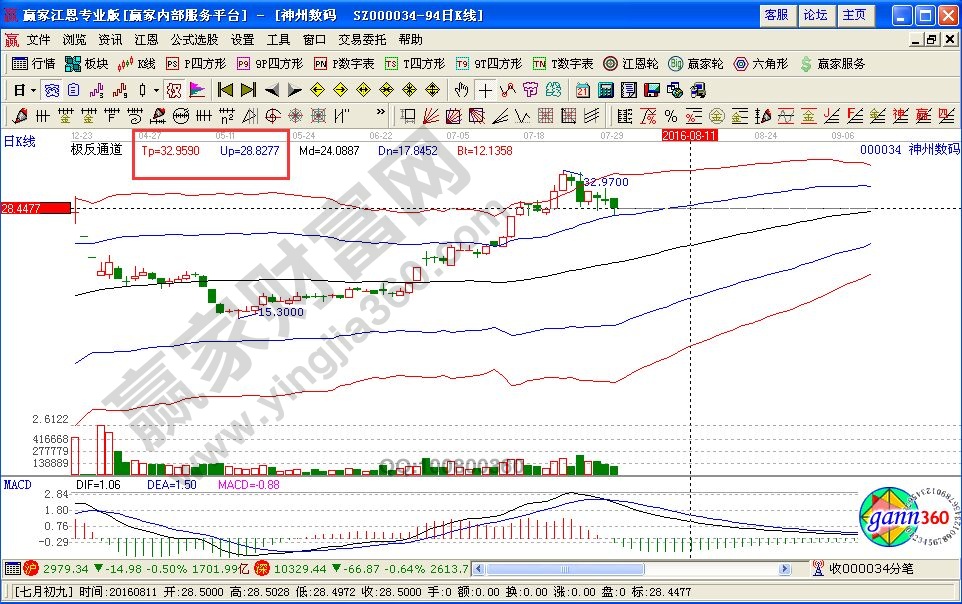
Task: Open the 公式选股 menu
Action: (194, 40)
